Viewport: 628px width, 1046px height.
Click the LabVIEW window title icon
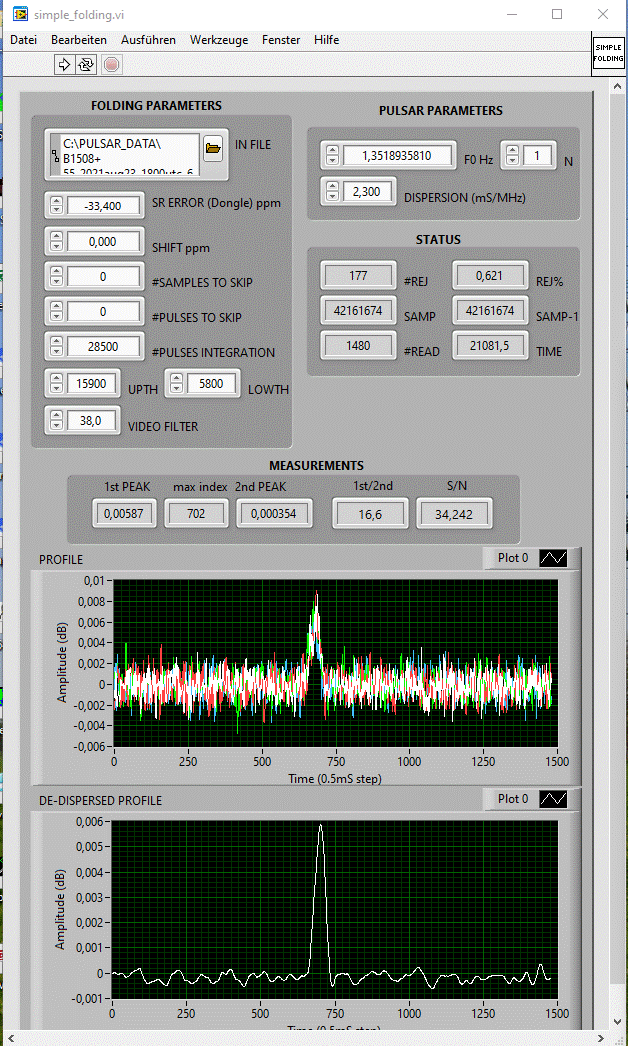(20, 14)
